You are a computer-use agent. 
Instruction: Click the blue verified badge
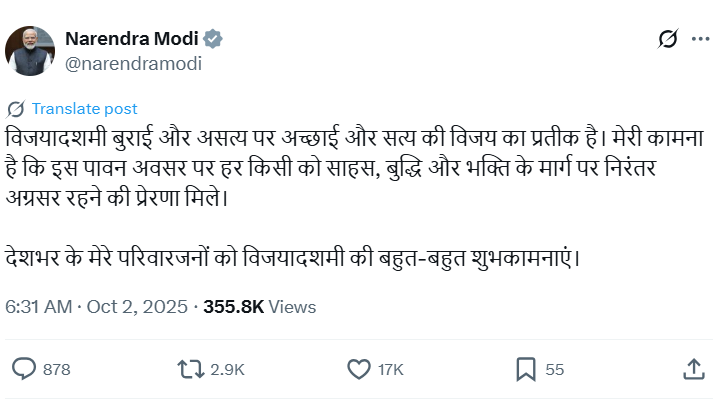pos(213,39)
